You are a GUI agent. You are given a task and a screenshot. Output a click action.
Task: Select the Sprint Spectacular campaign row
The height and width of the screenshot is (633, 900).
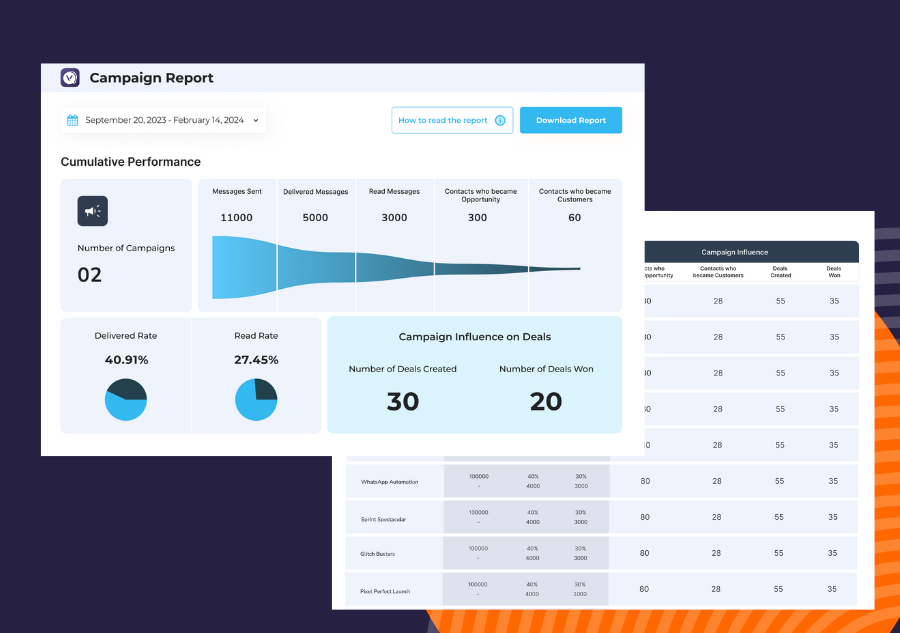pos(383,519)
